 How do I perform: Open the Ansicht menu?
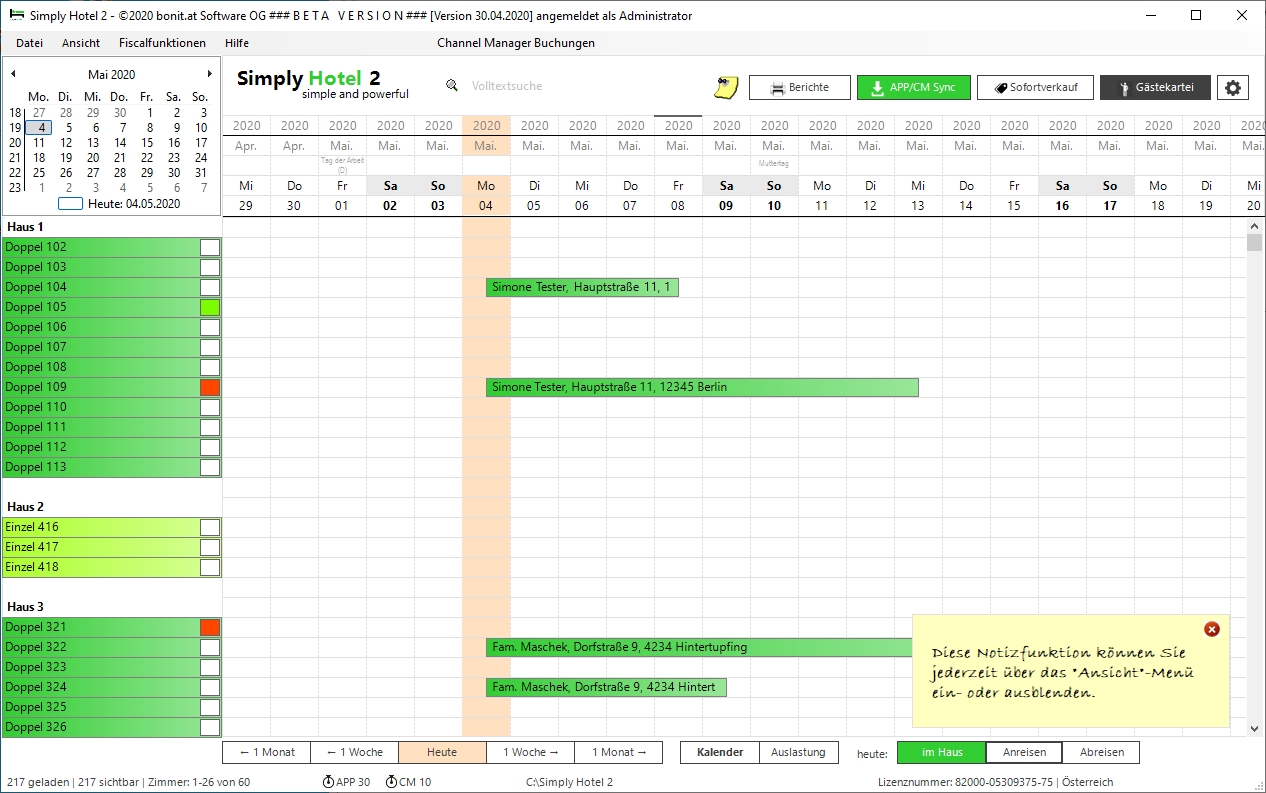point(81,43)
